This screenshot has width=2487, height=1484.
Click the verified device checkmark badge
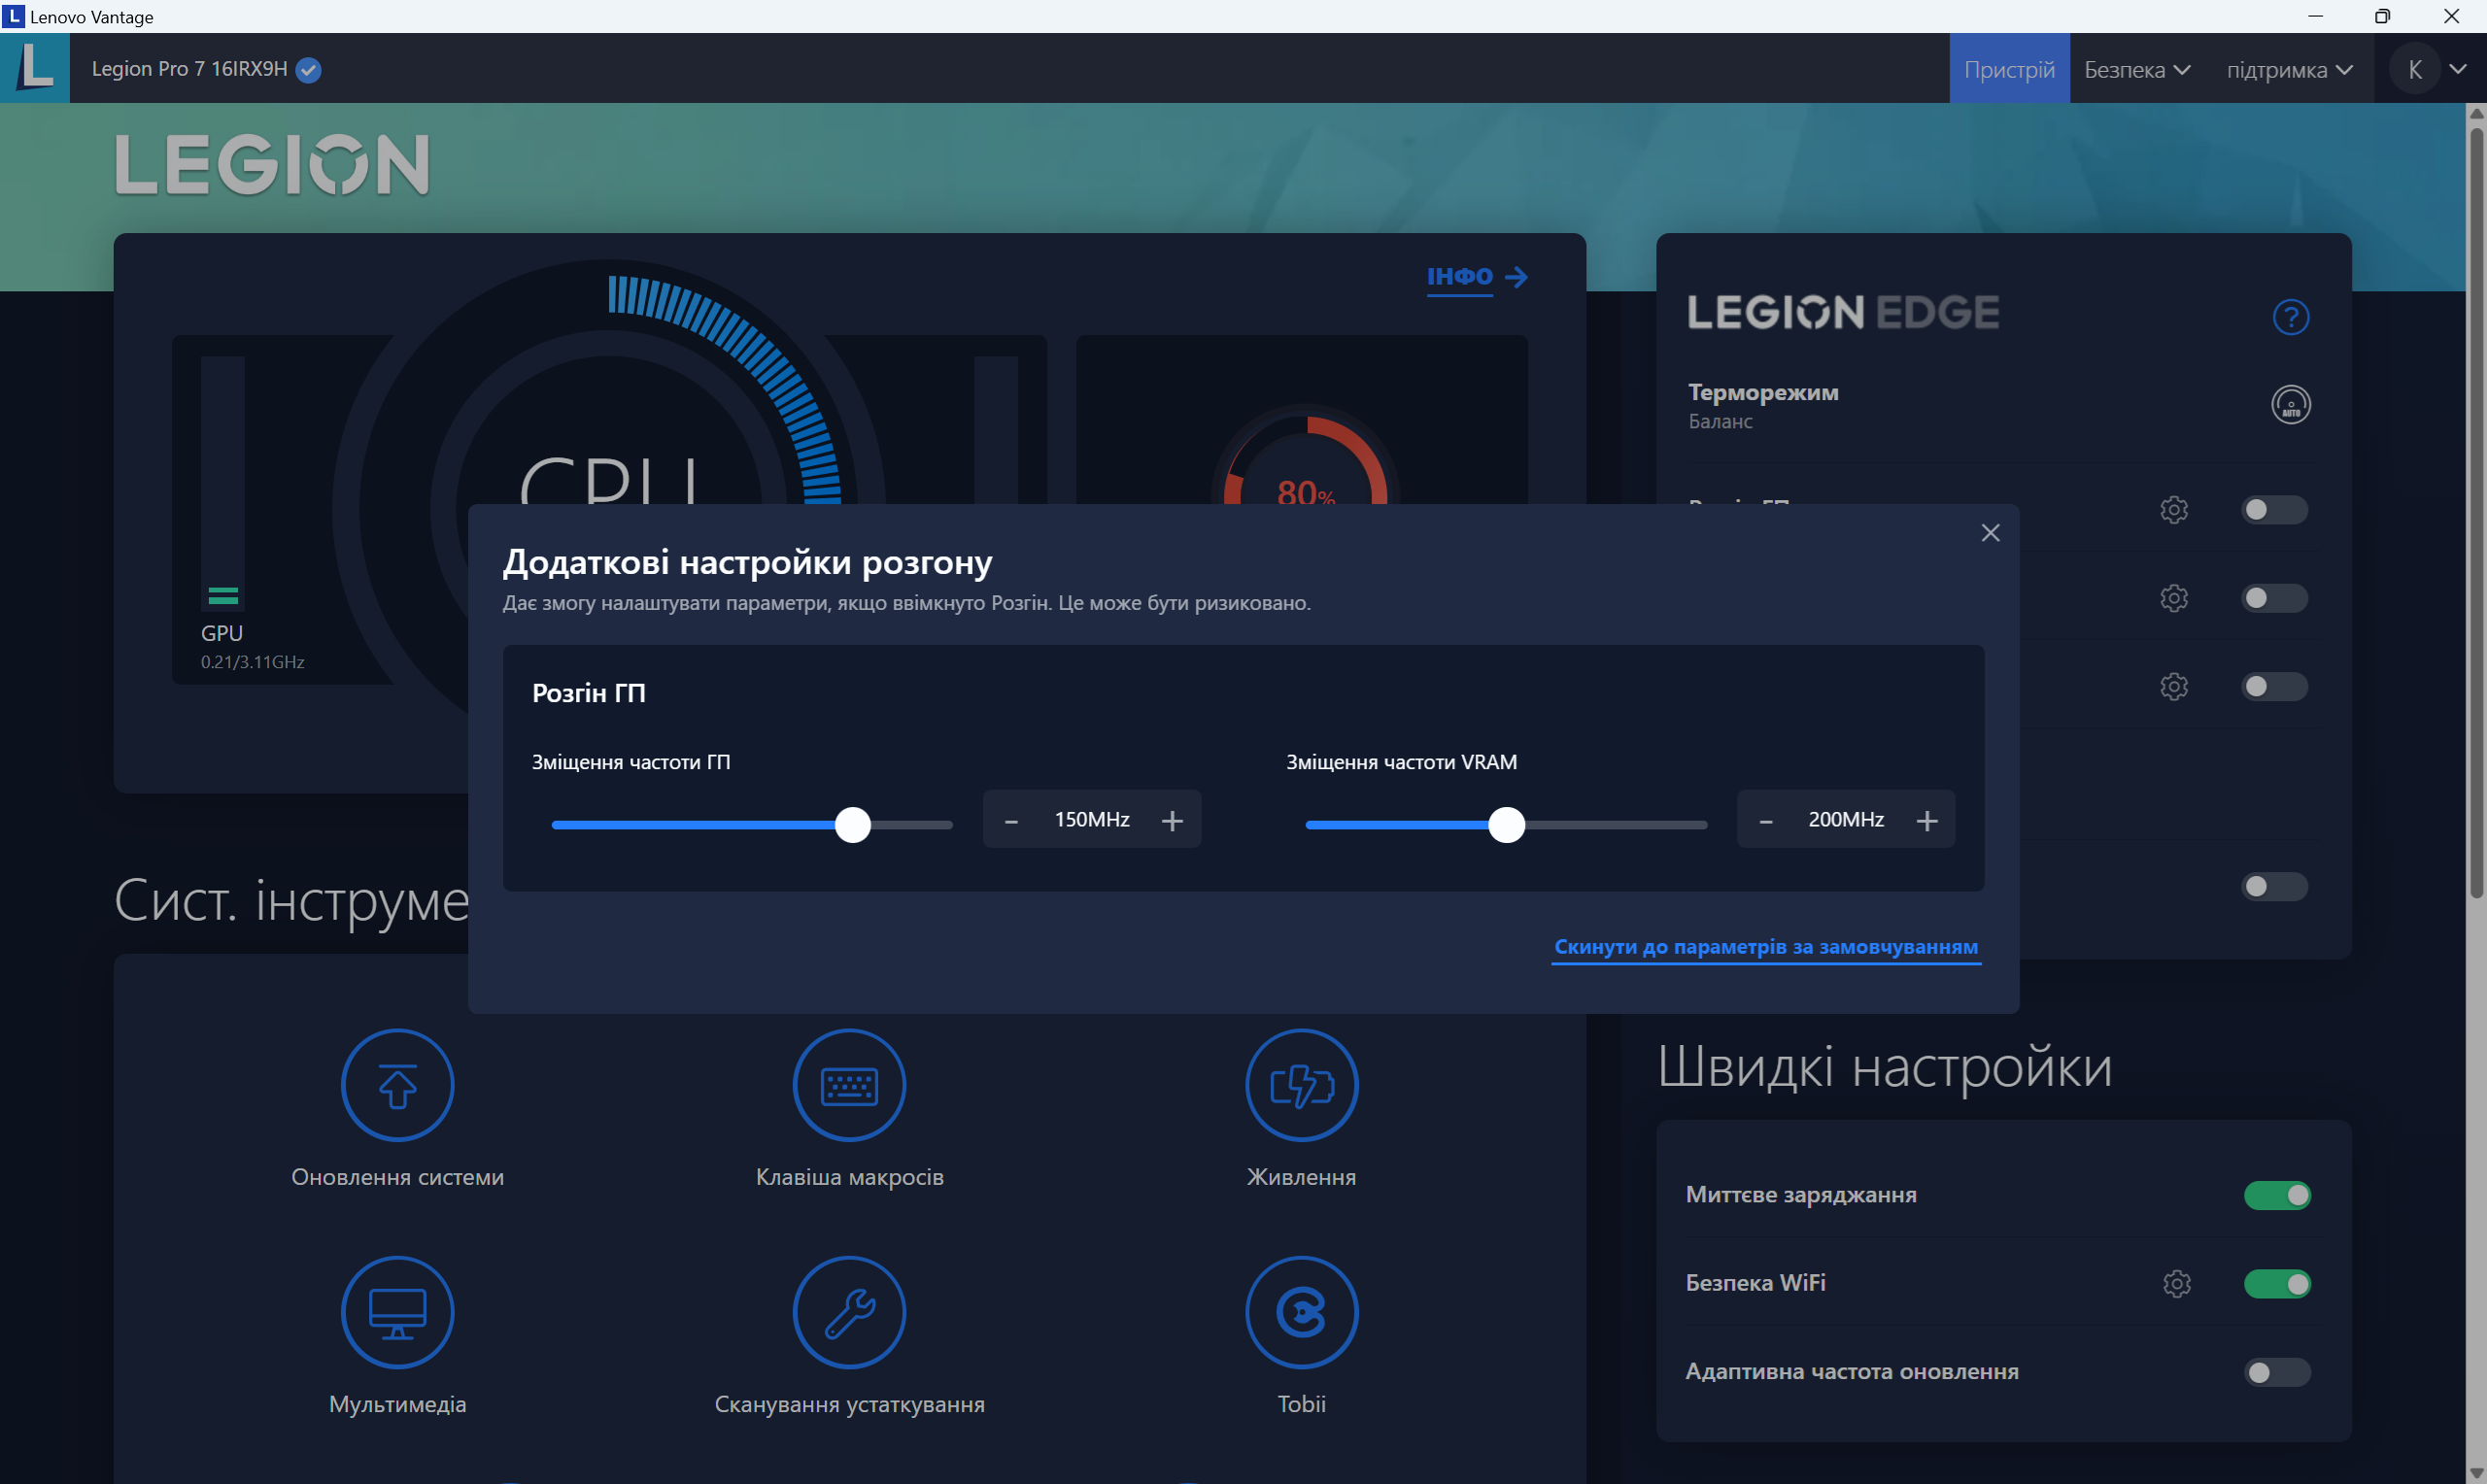point(308,69)
